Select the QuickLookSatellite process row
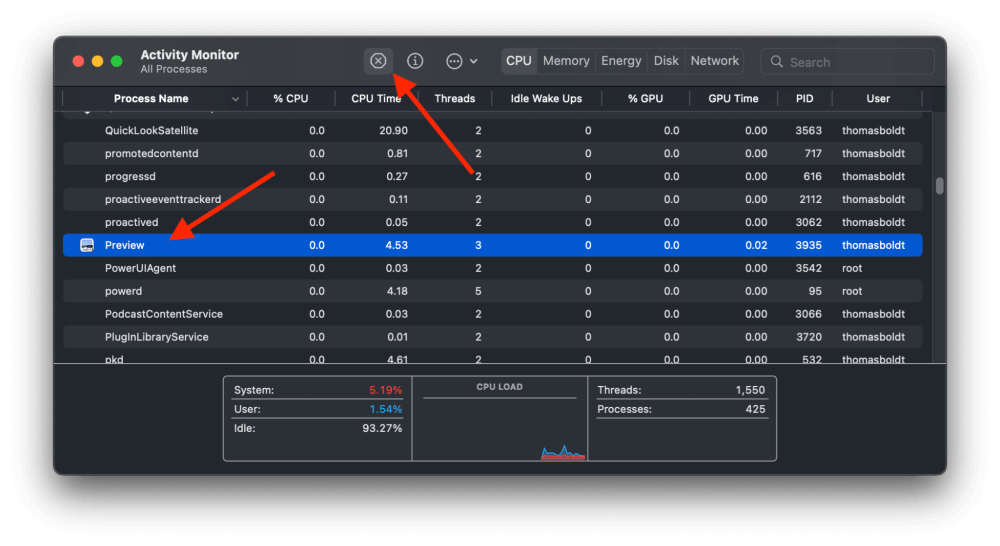 click(x=492, y=131)
